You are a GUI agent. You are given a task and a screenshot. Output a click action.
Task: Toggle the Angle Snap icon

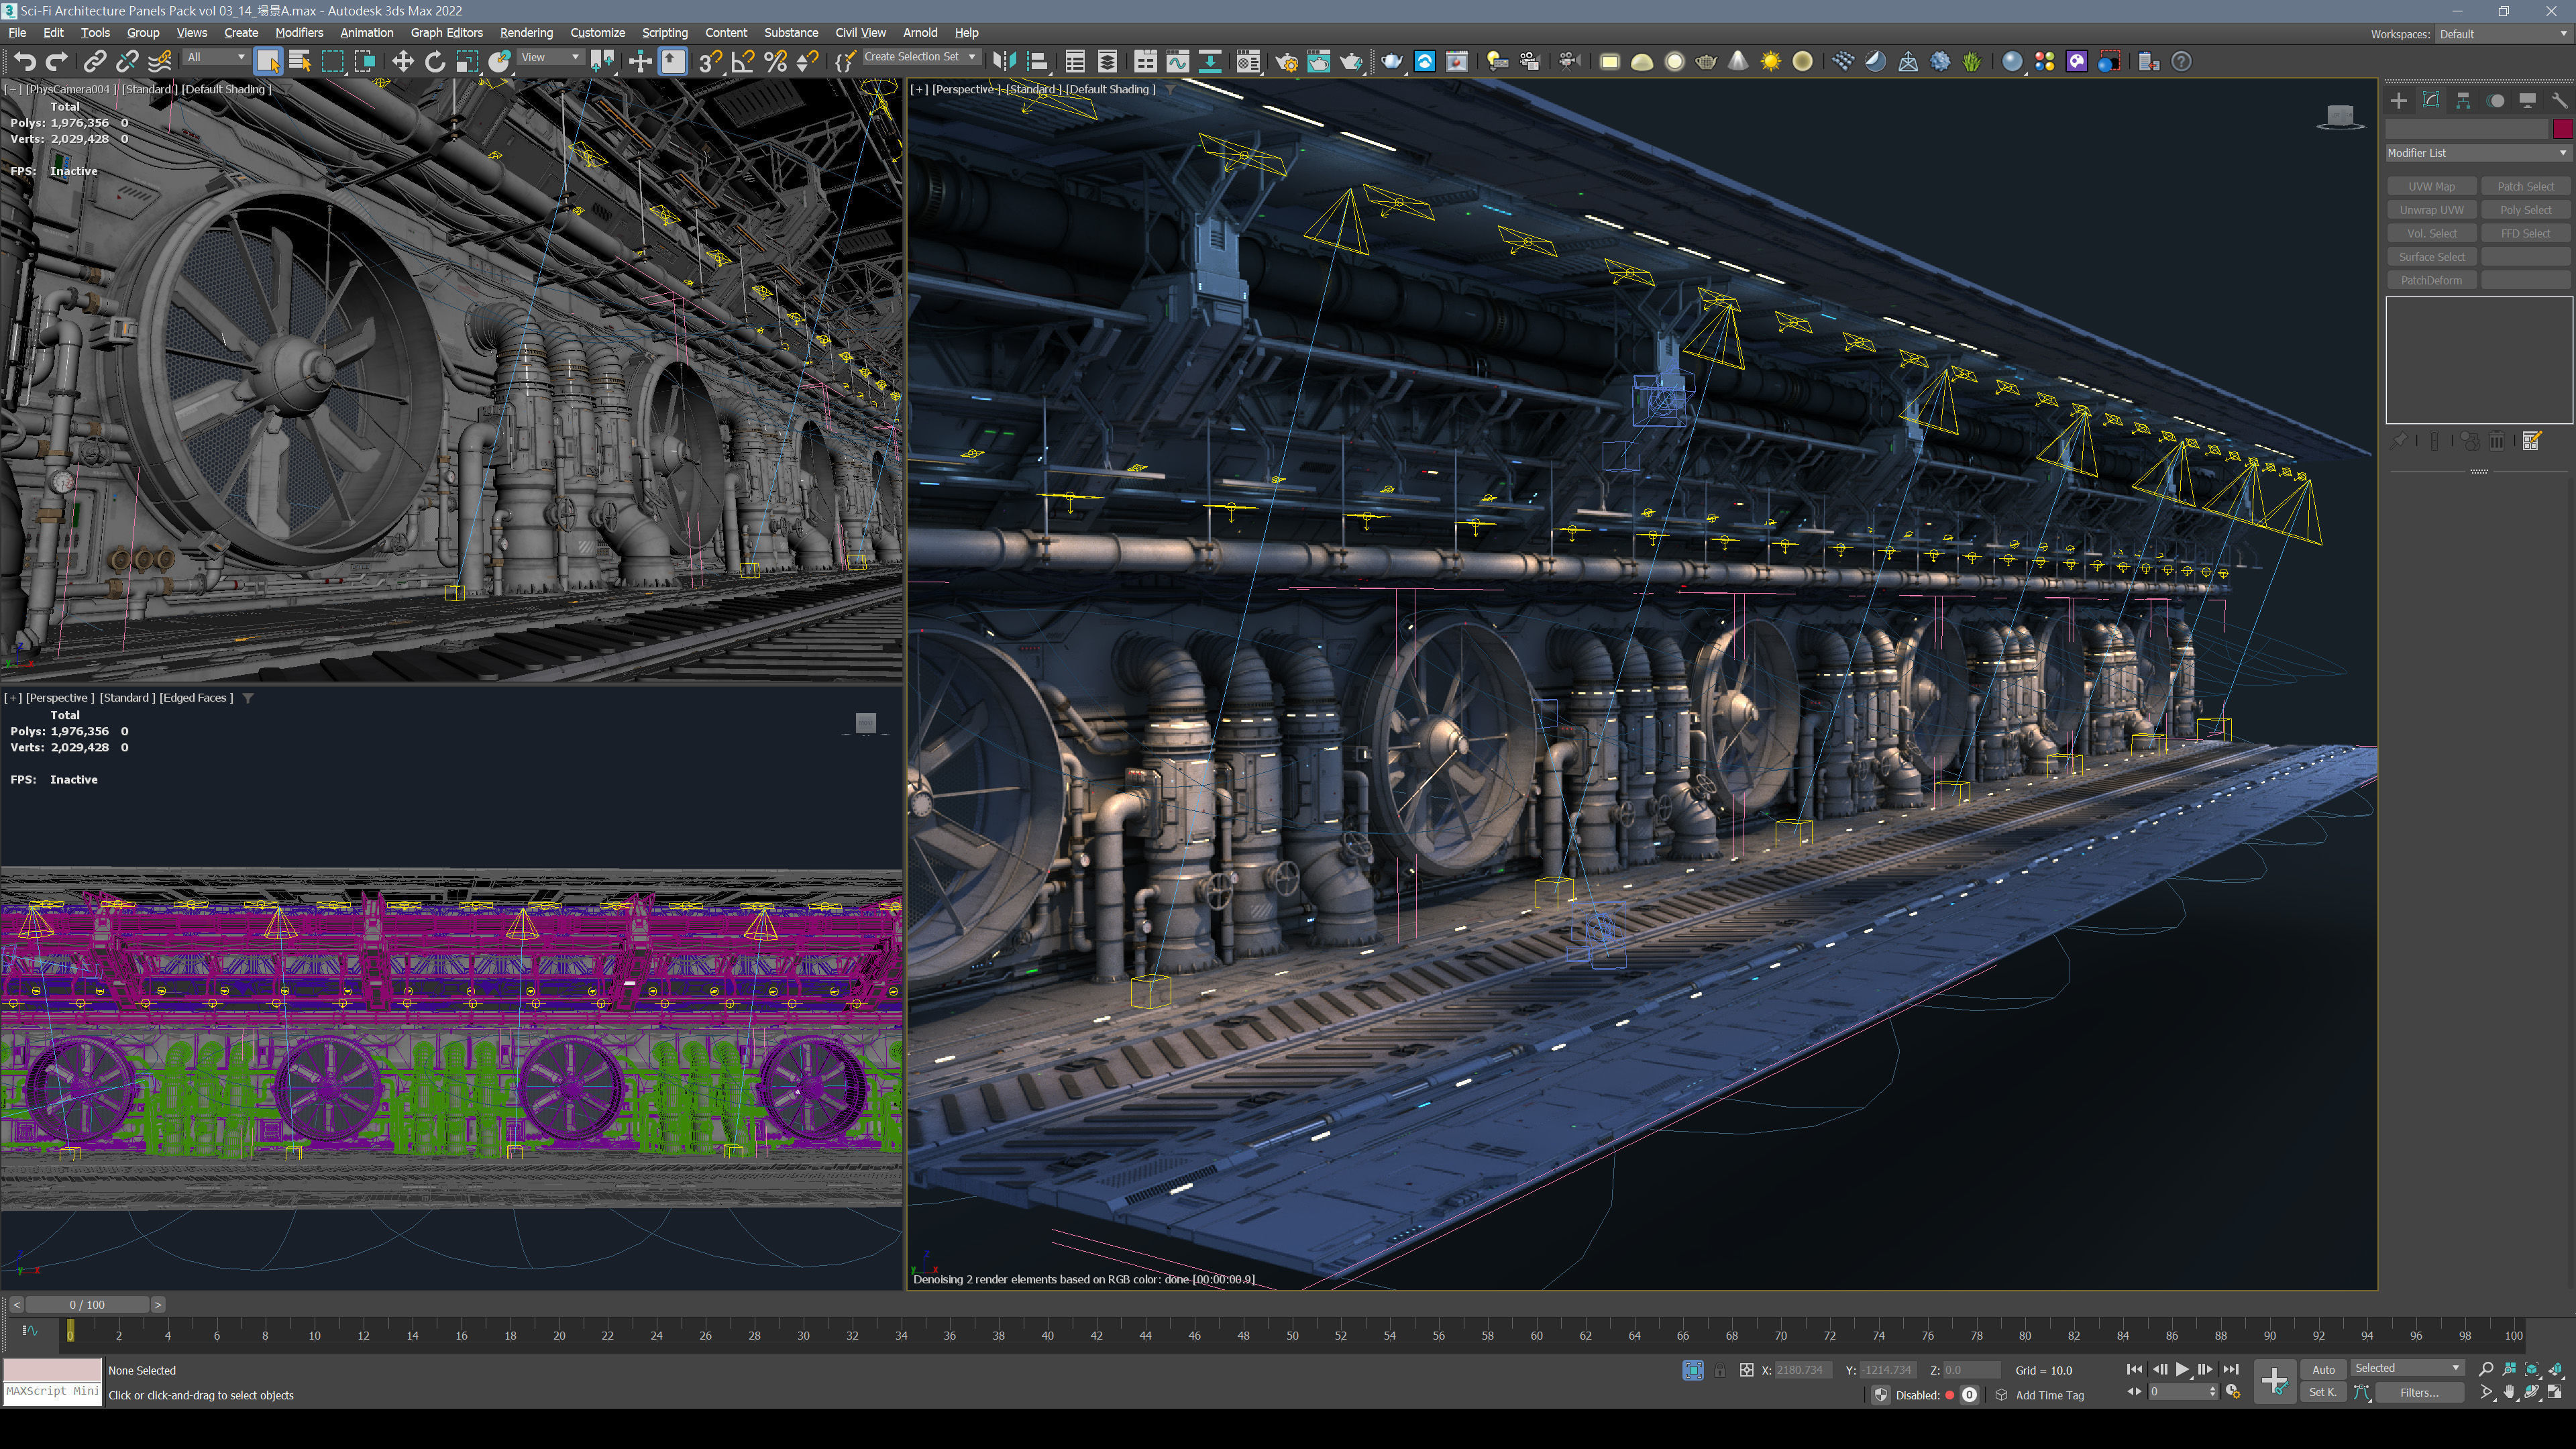[x=742, y=62]
